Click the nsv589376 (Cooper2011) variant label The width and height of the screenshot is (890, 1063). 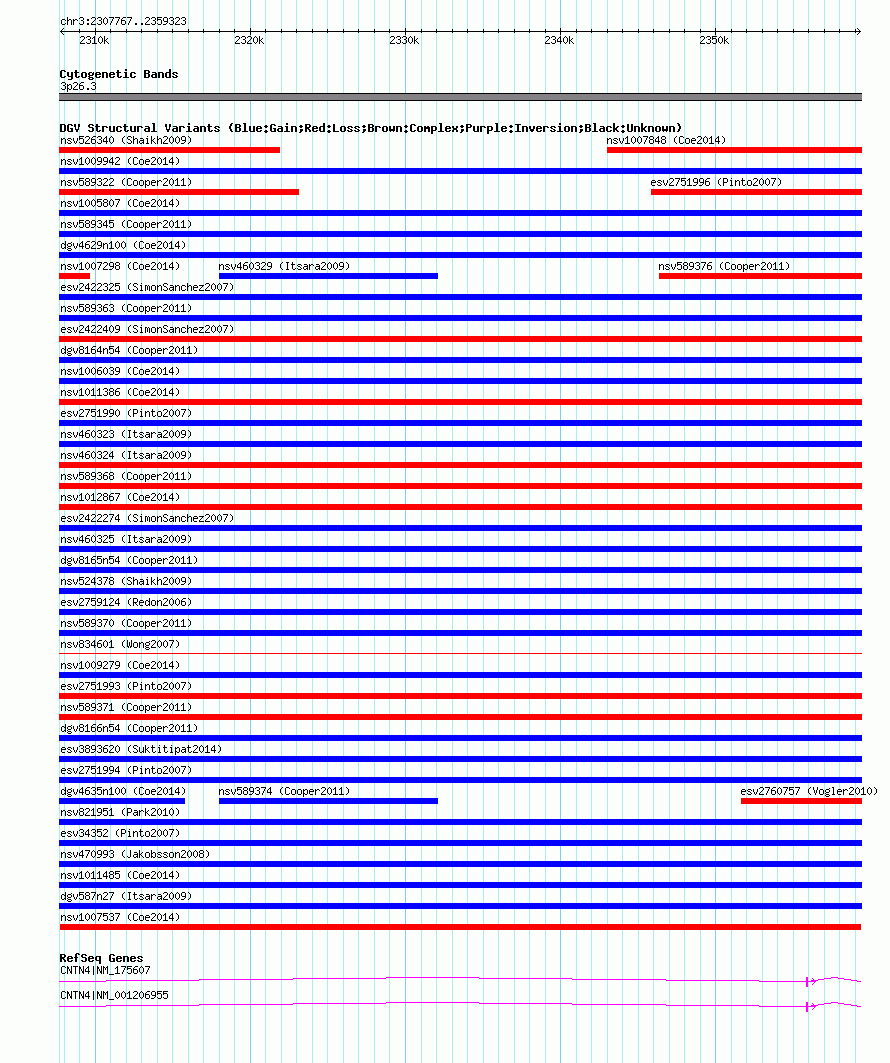coord(724,266)
